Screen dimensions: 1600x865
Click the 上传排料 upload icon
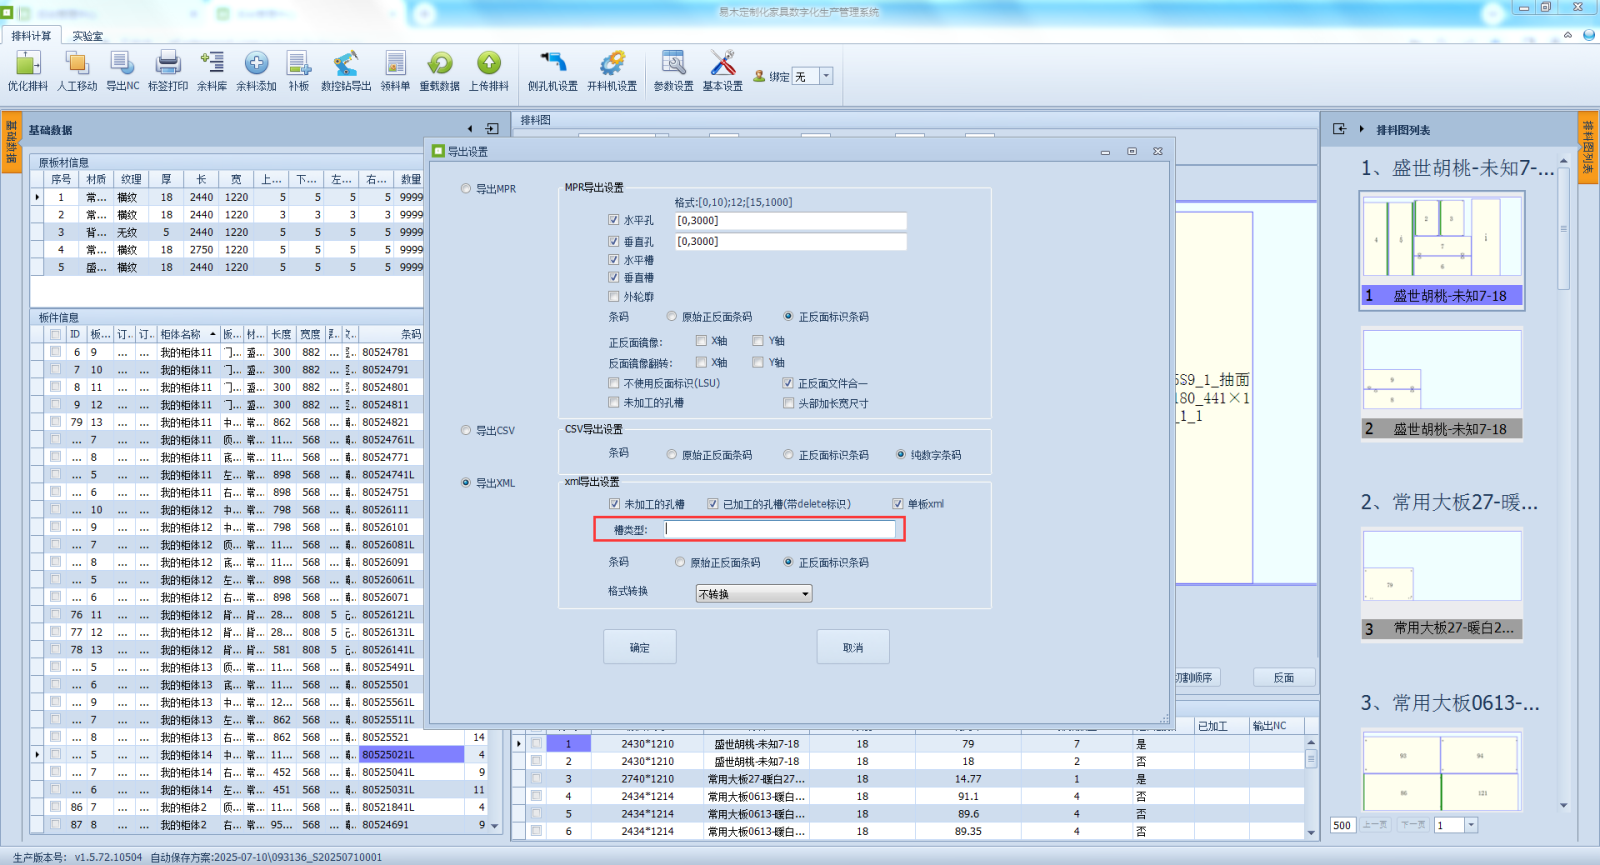[x=489, y=64]
